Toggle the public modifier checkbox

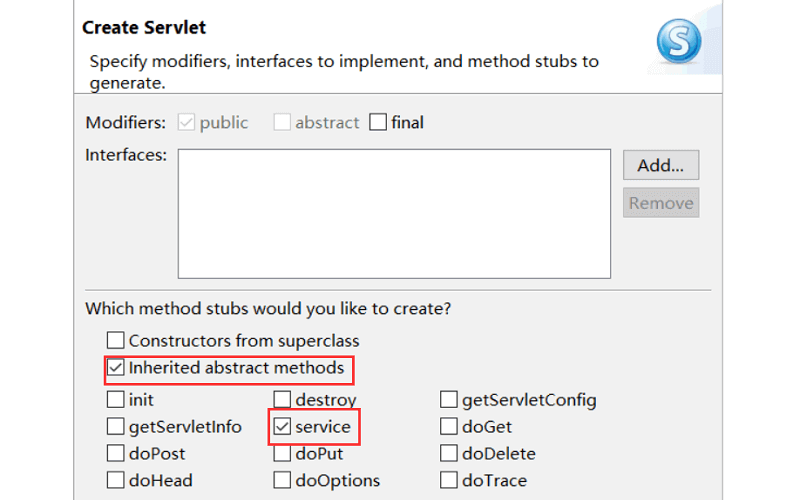pos(186,123)
